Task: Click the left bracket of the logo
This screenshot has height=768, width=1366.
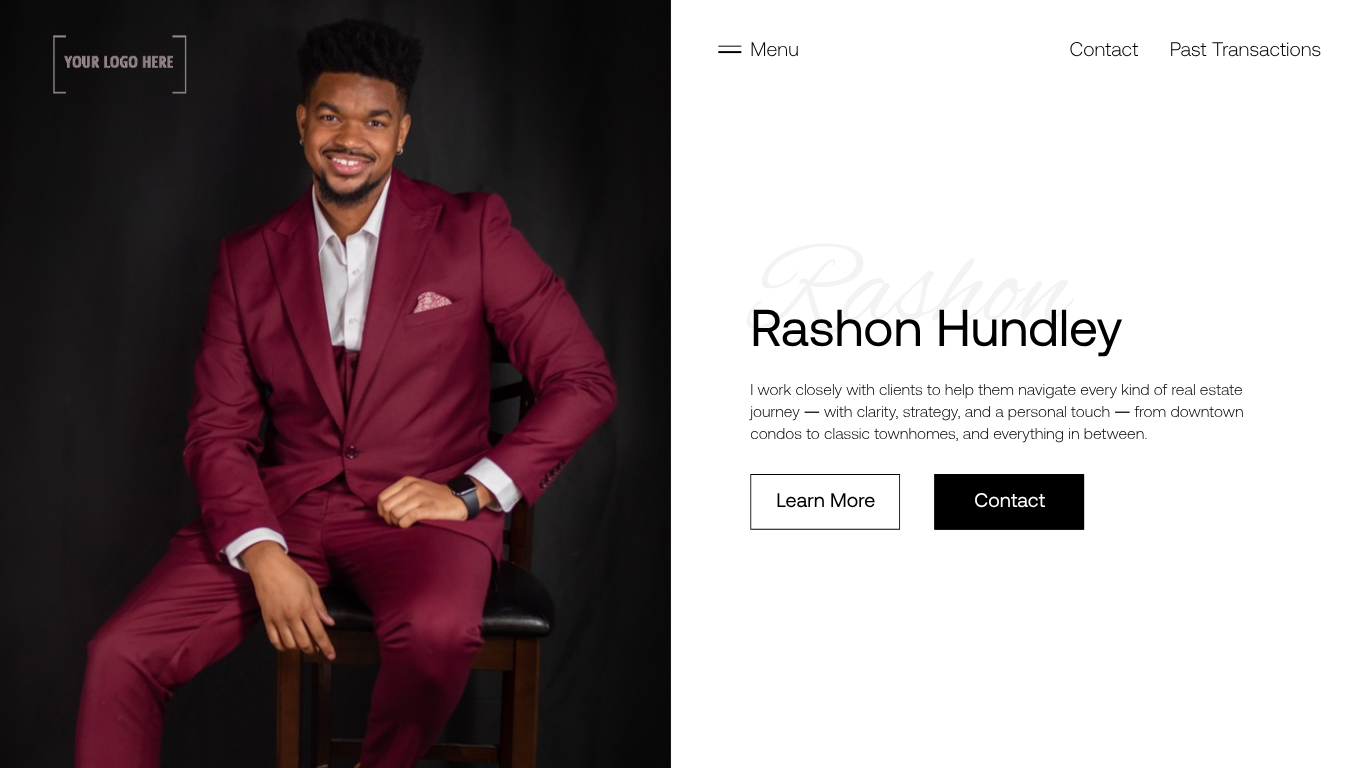Action: click(x=59, y=64)
